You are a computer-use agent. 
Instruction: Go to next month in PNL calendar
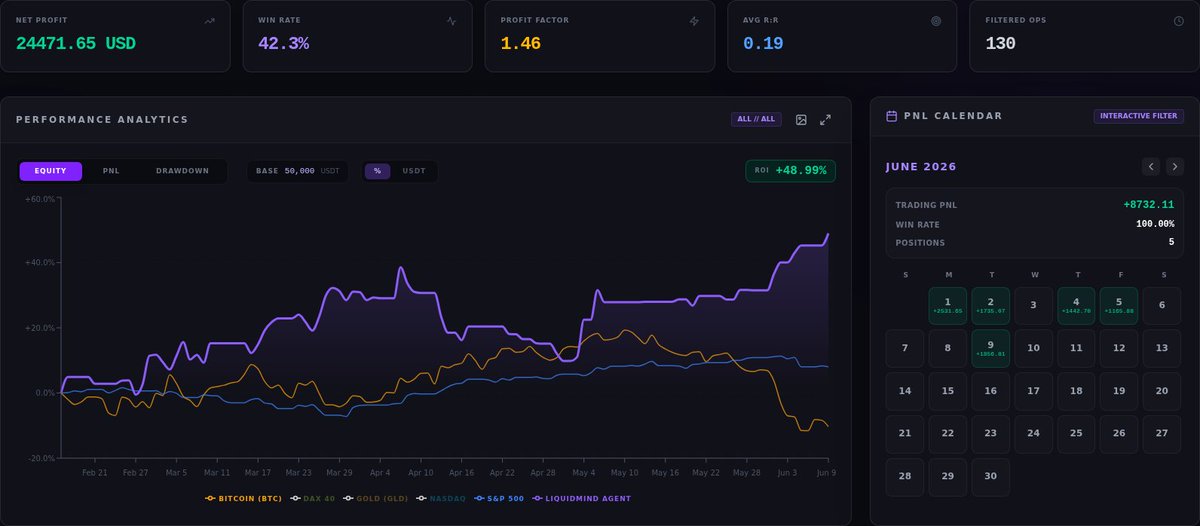(x=1175, y=167)
